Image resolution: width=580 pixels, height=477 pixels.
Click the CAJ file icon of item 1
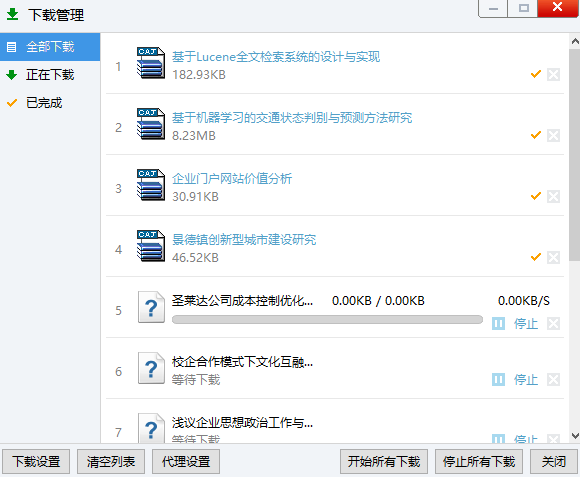click(x=151, y=62)
